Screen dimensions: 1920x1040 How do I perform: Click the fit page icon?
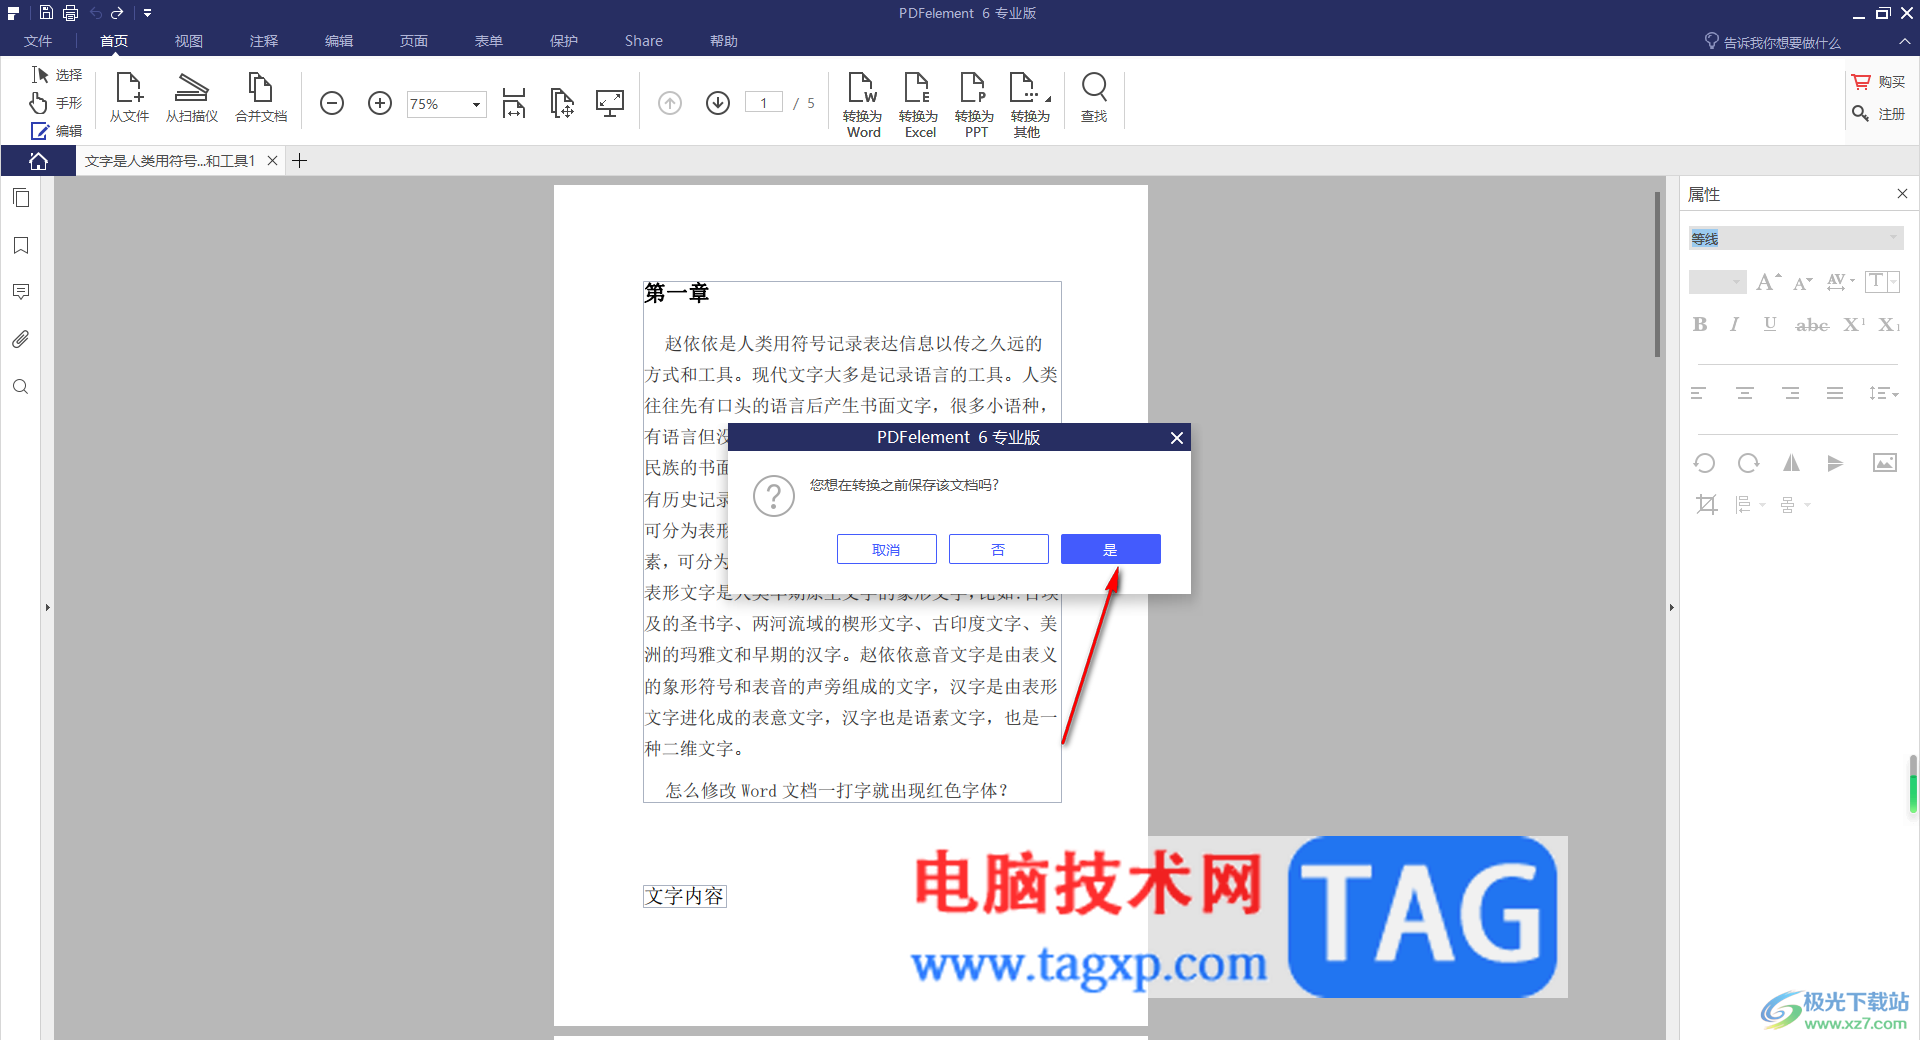point(562,103)
